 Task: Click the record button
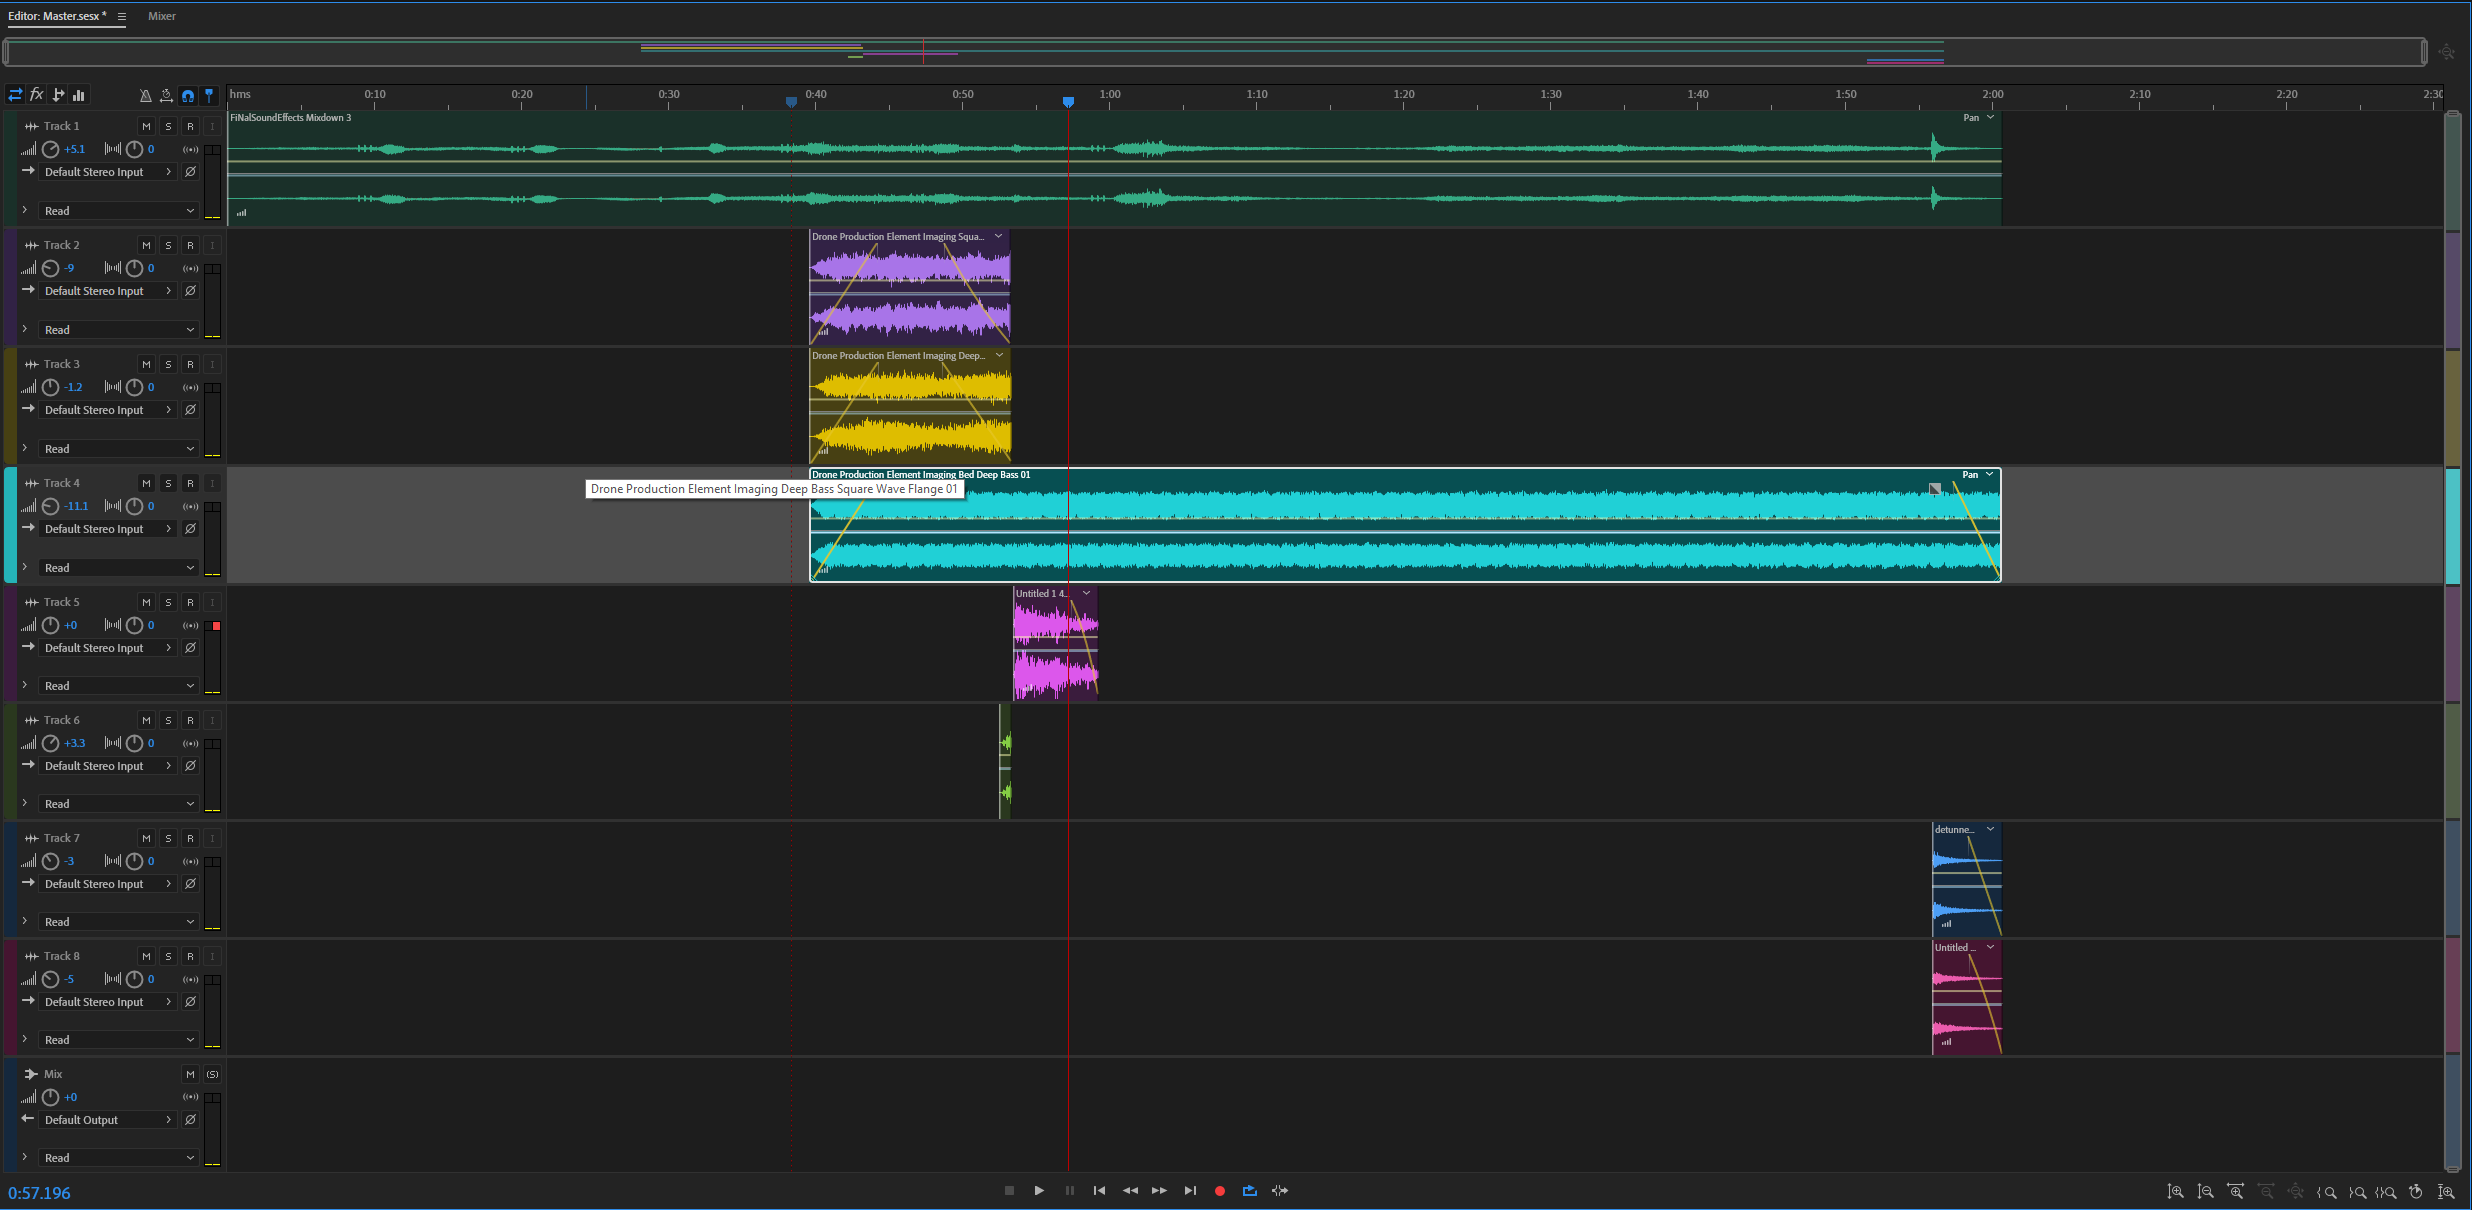[x=1220, y=1191]
